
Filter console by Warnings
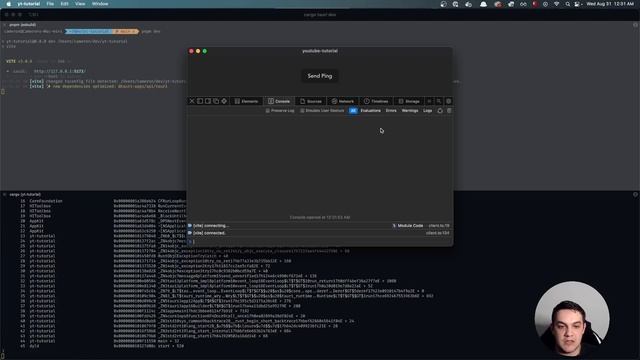(x=410, y=111)
